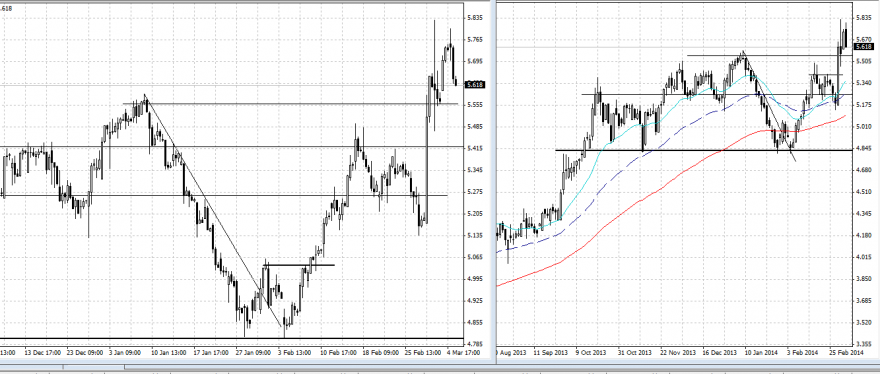Click the 5.618 current price tag on right chart
Viewport: 880px width, 374px height.
click(x=863, y=47)
